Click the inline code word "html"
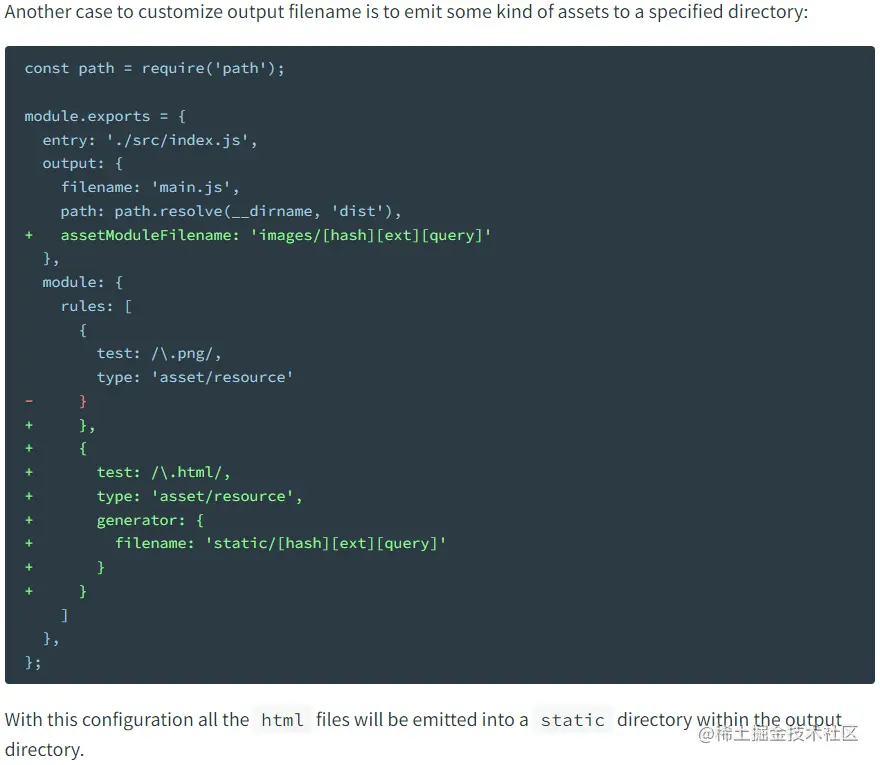The height and width of the screenshot is (765, 880). (282, 720)
